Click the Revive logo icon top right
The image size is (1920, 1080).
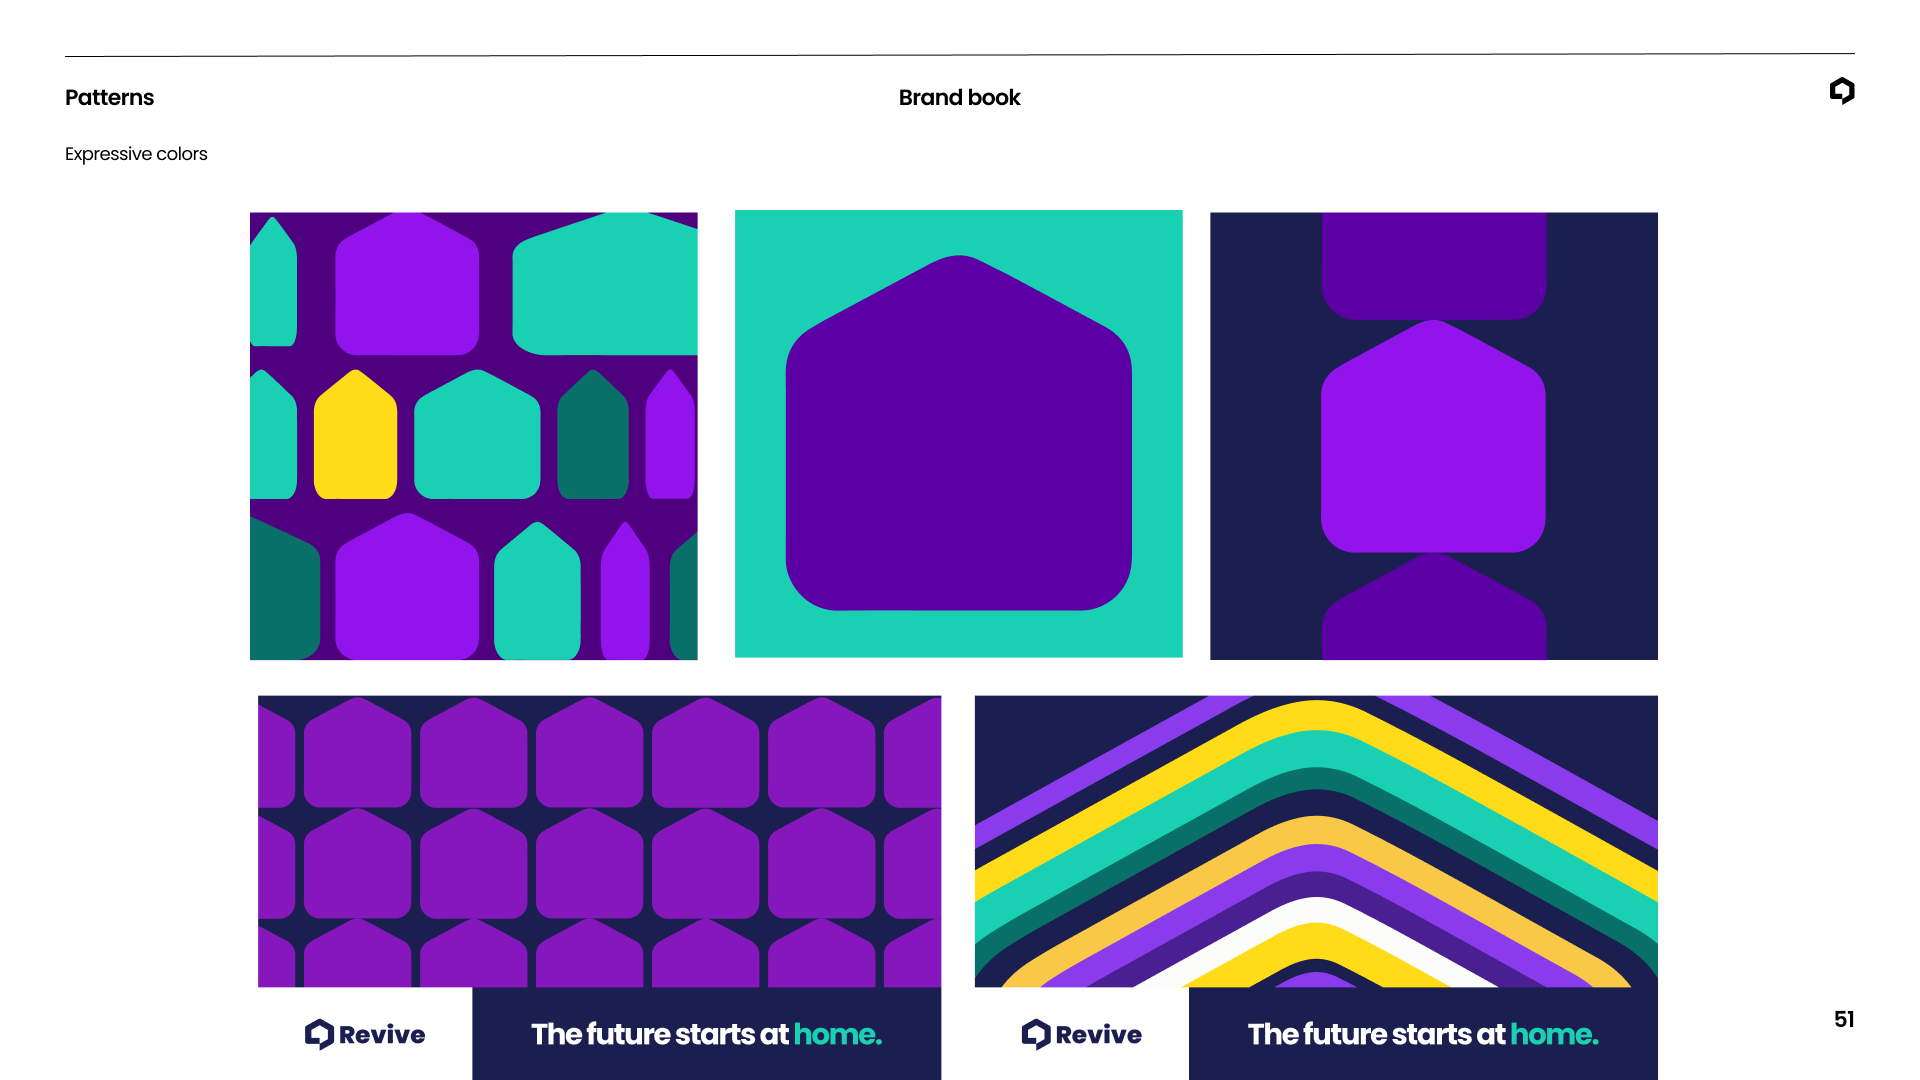pos(1842,91)
